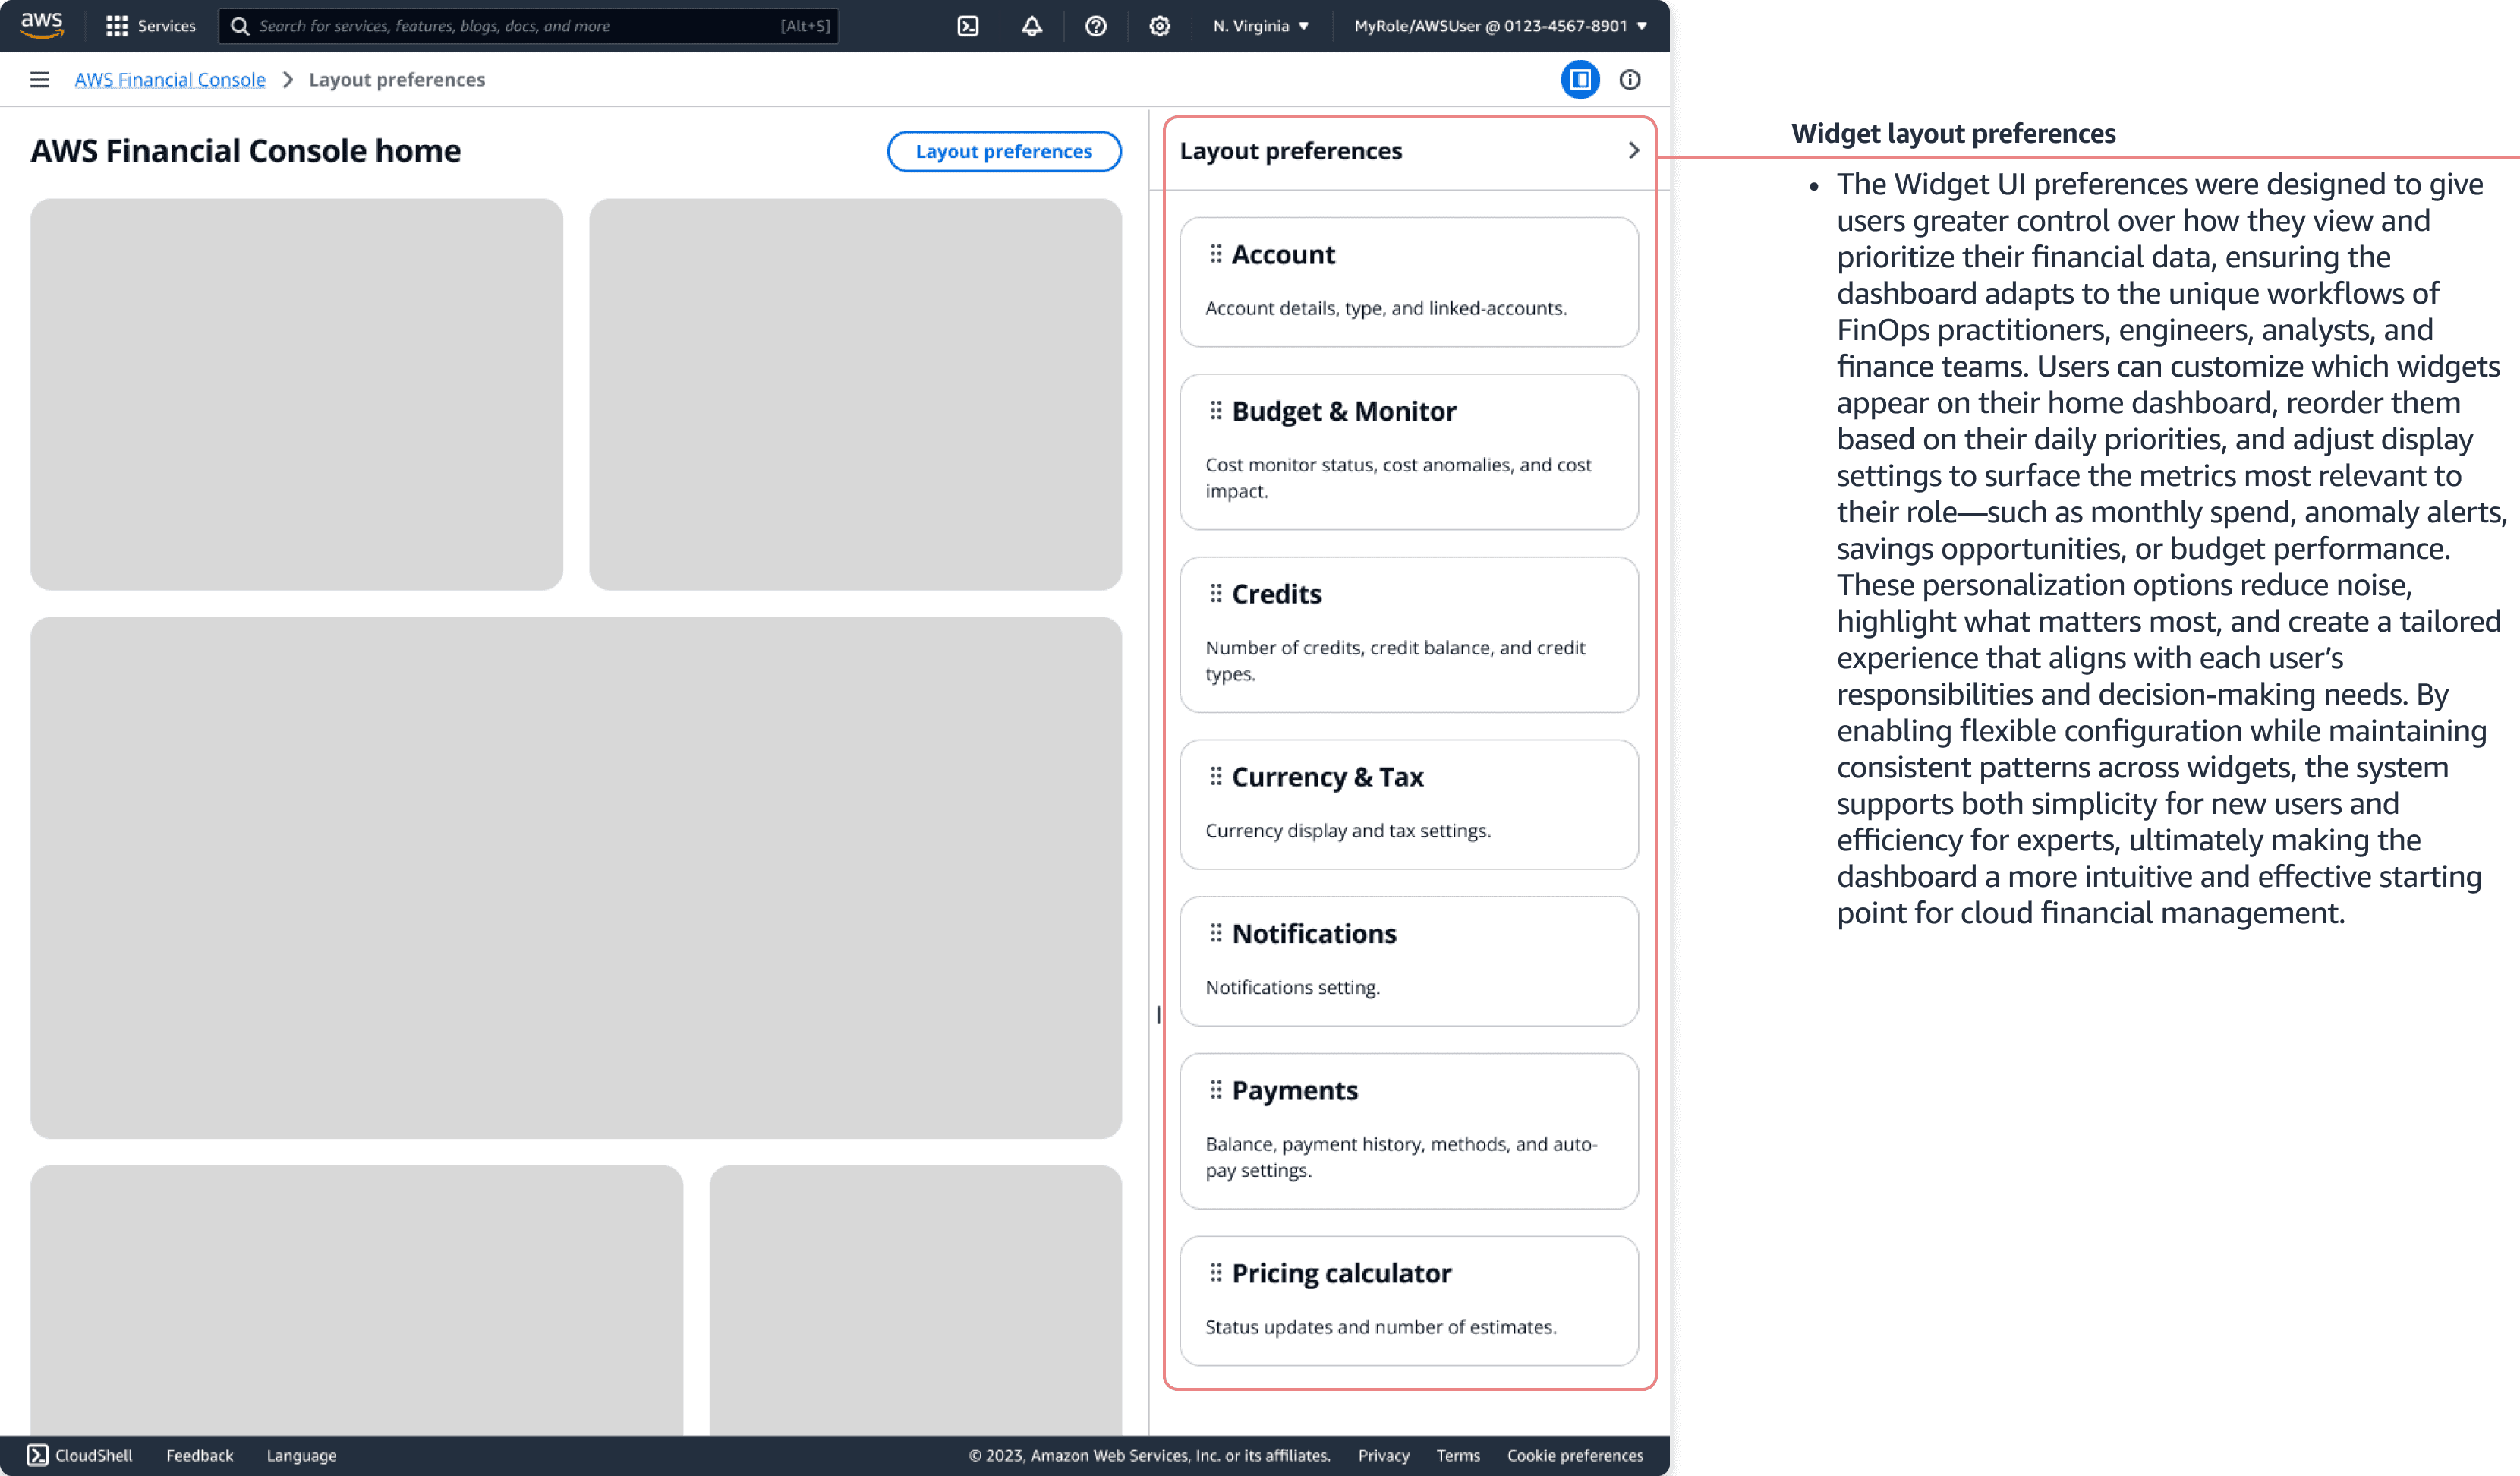
Task: Open the help question mark icon
Action: (1095, 26)
